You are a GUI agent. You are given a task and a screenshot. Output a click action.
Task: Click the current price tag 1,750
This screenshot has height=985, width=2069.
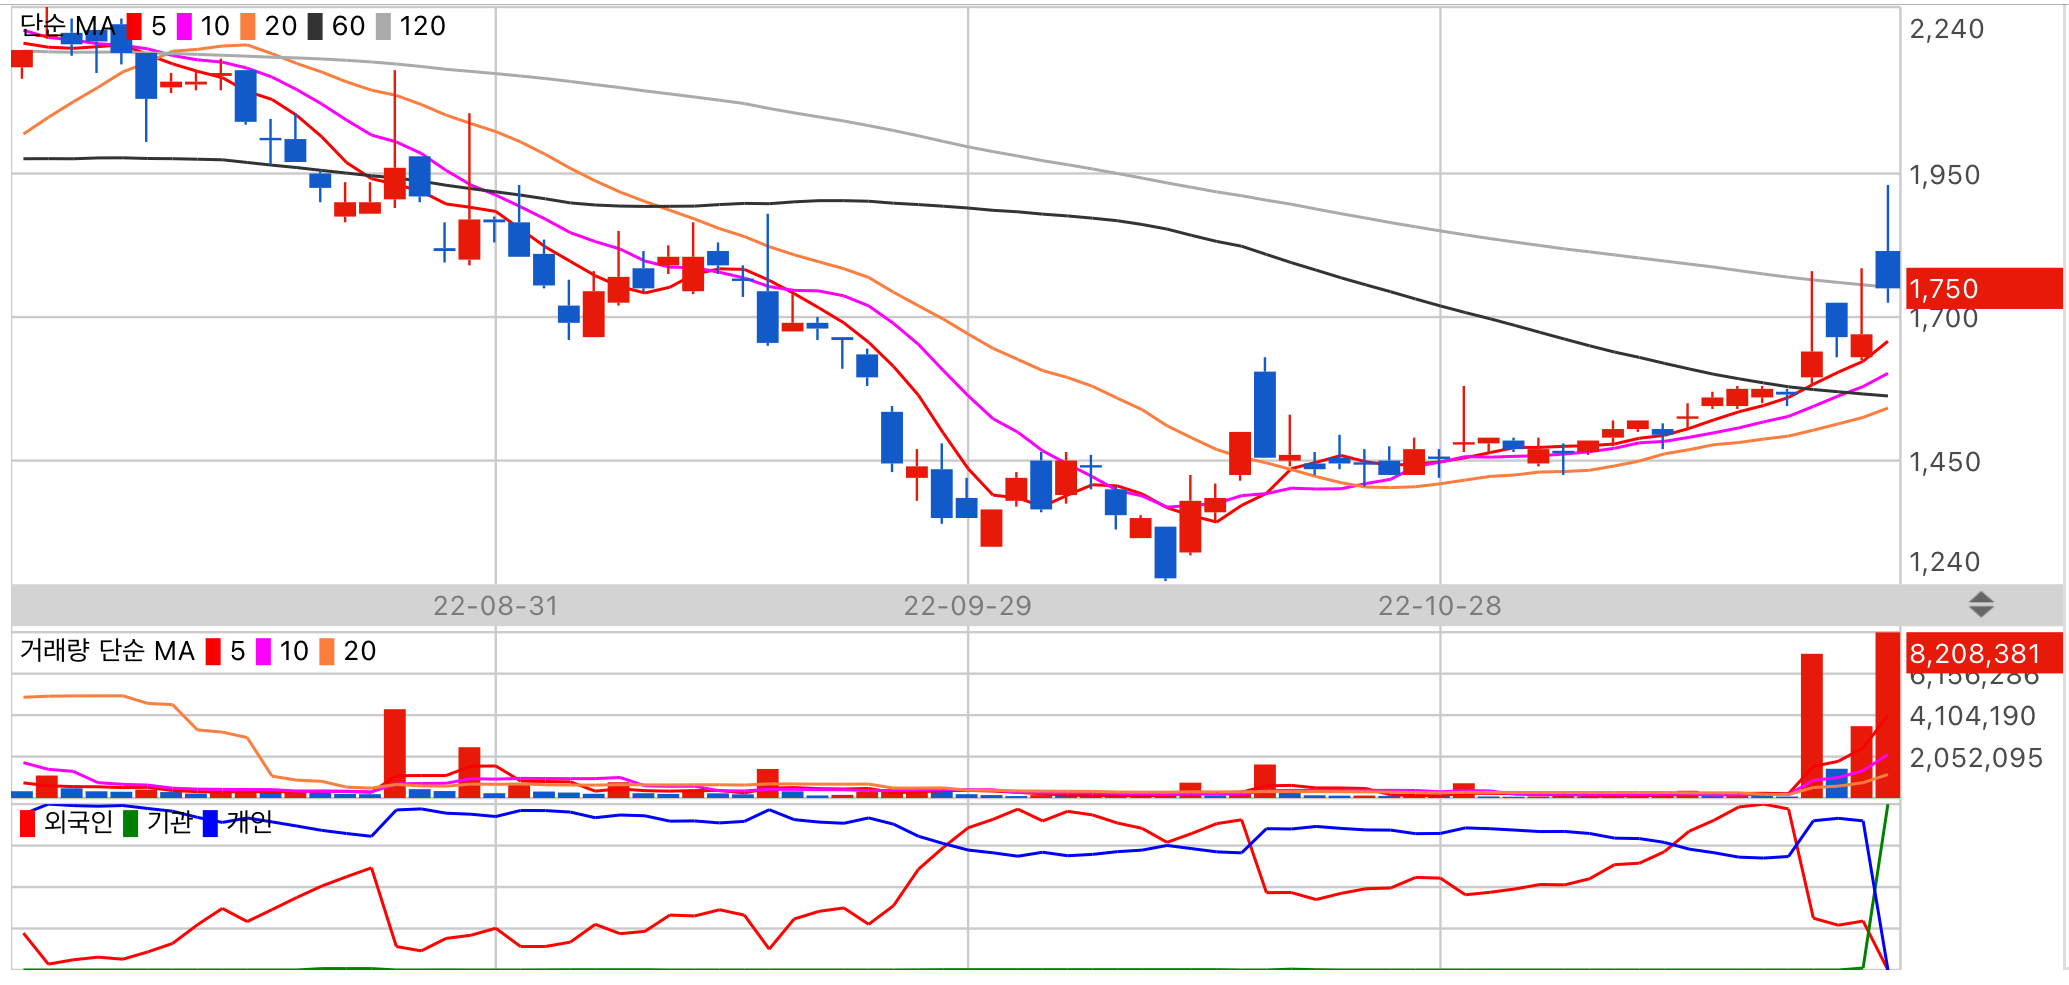click(x=1984, y=288)
